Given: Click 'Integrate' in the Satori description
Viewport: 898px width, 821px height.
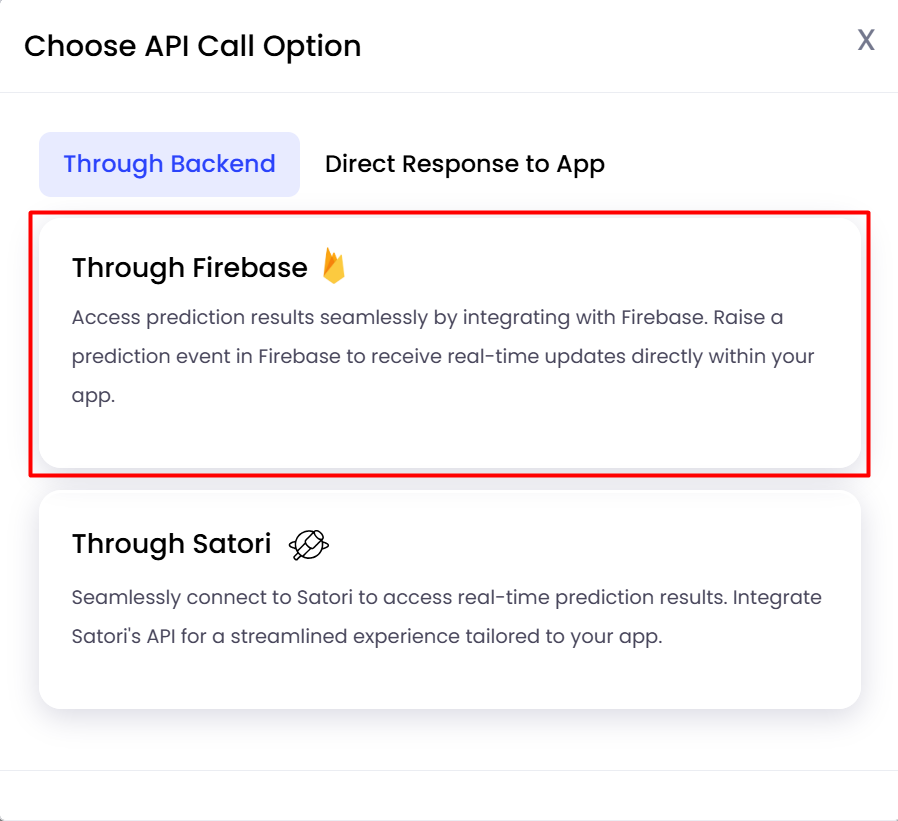Looking at the screenshot, I should (x=777, y=598).
